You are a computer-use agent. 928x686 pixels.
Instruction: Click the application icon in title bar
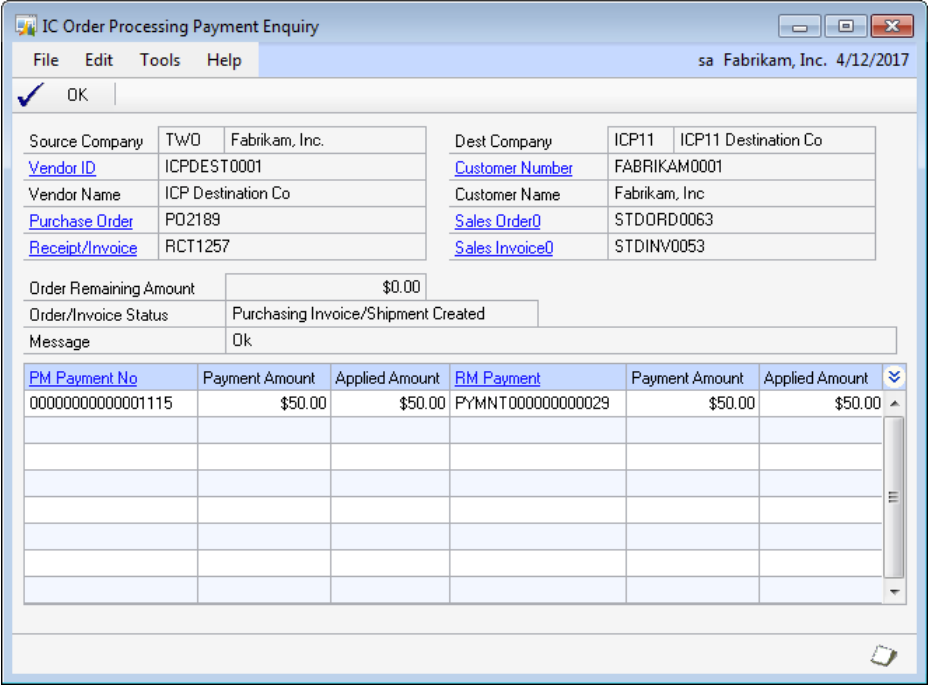[27, 27]
